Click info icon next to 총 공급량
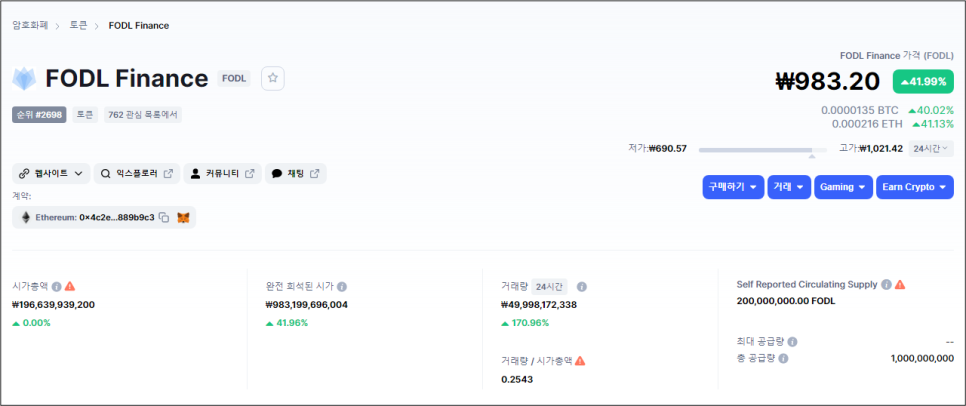The height and width of the screenshot is (406, 966). click(x=783, y=358)
